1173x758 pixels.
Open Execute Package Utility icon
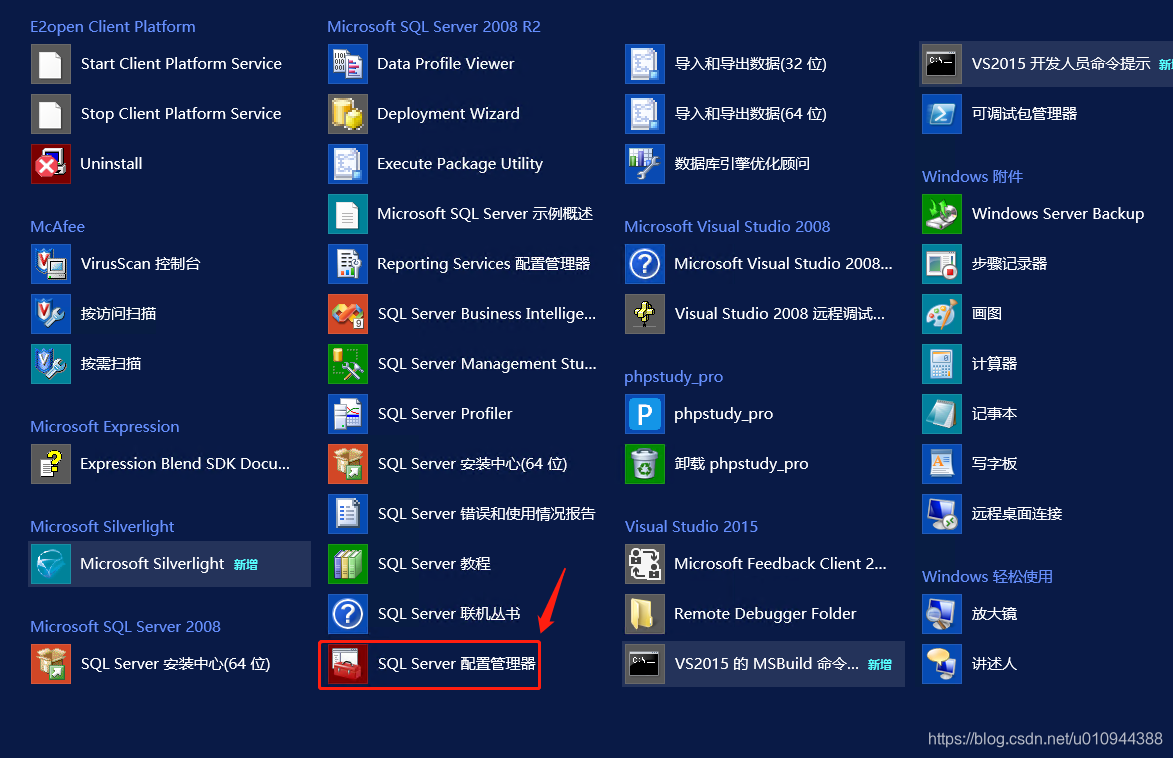click(348, 164)
